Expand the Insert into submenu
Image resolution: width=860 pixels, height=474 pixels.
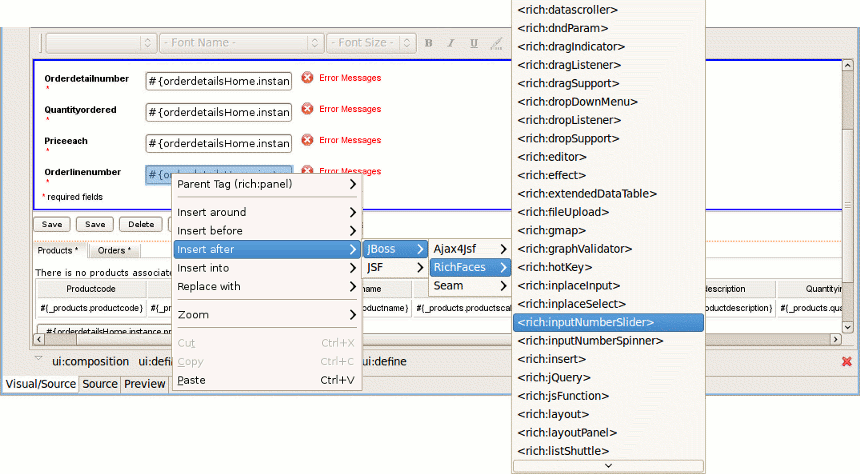coord(266,268)
